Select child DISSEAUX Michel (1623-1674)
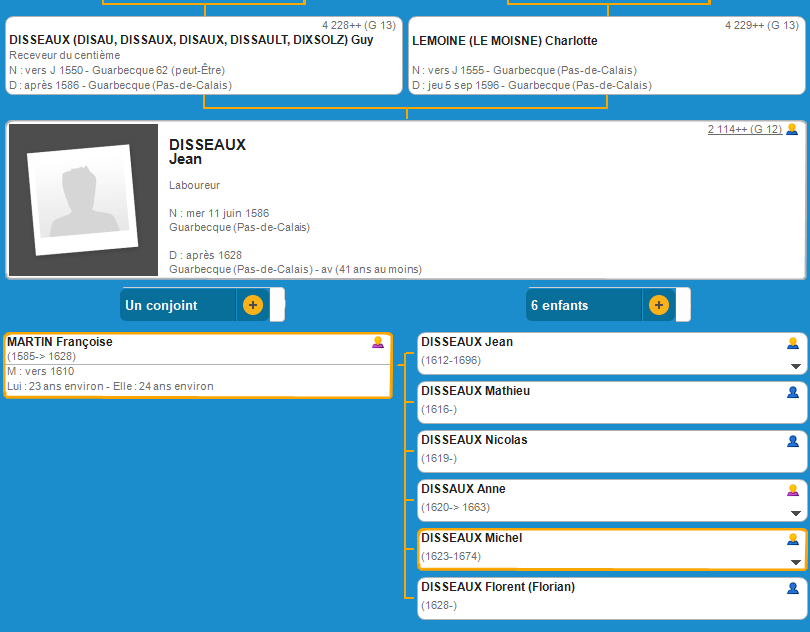810x632 pixels. (471, 538)
